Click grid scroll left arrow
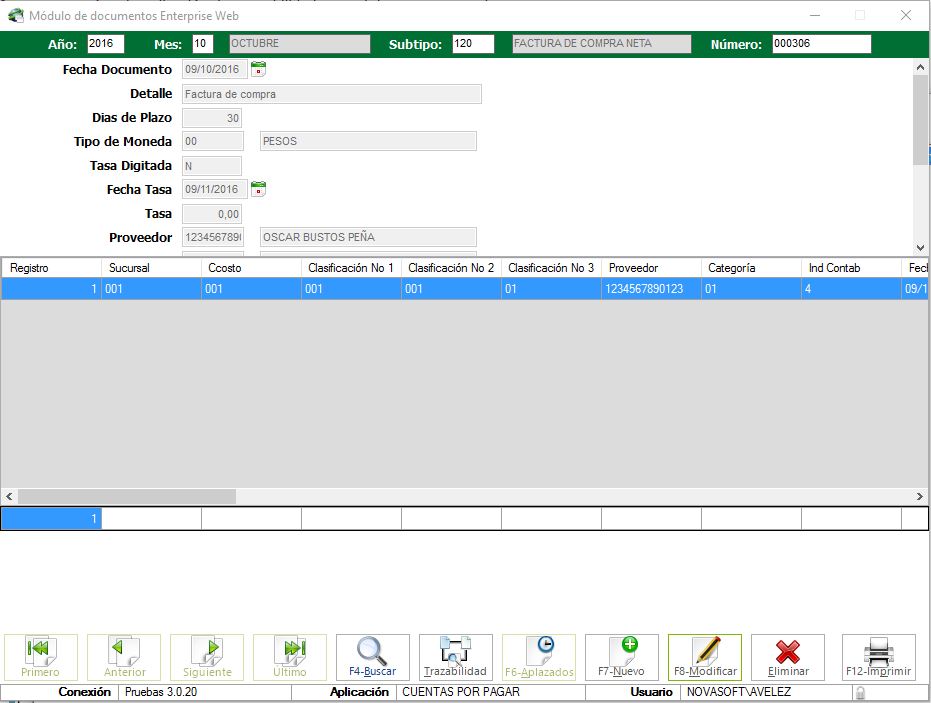 (9, 496)
